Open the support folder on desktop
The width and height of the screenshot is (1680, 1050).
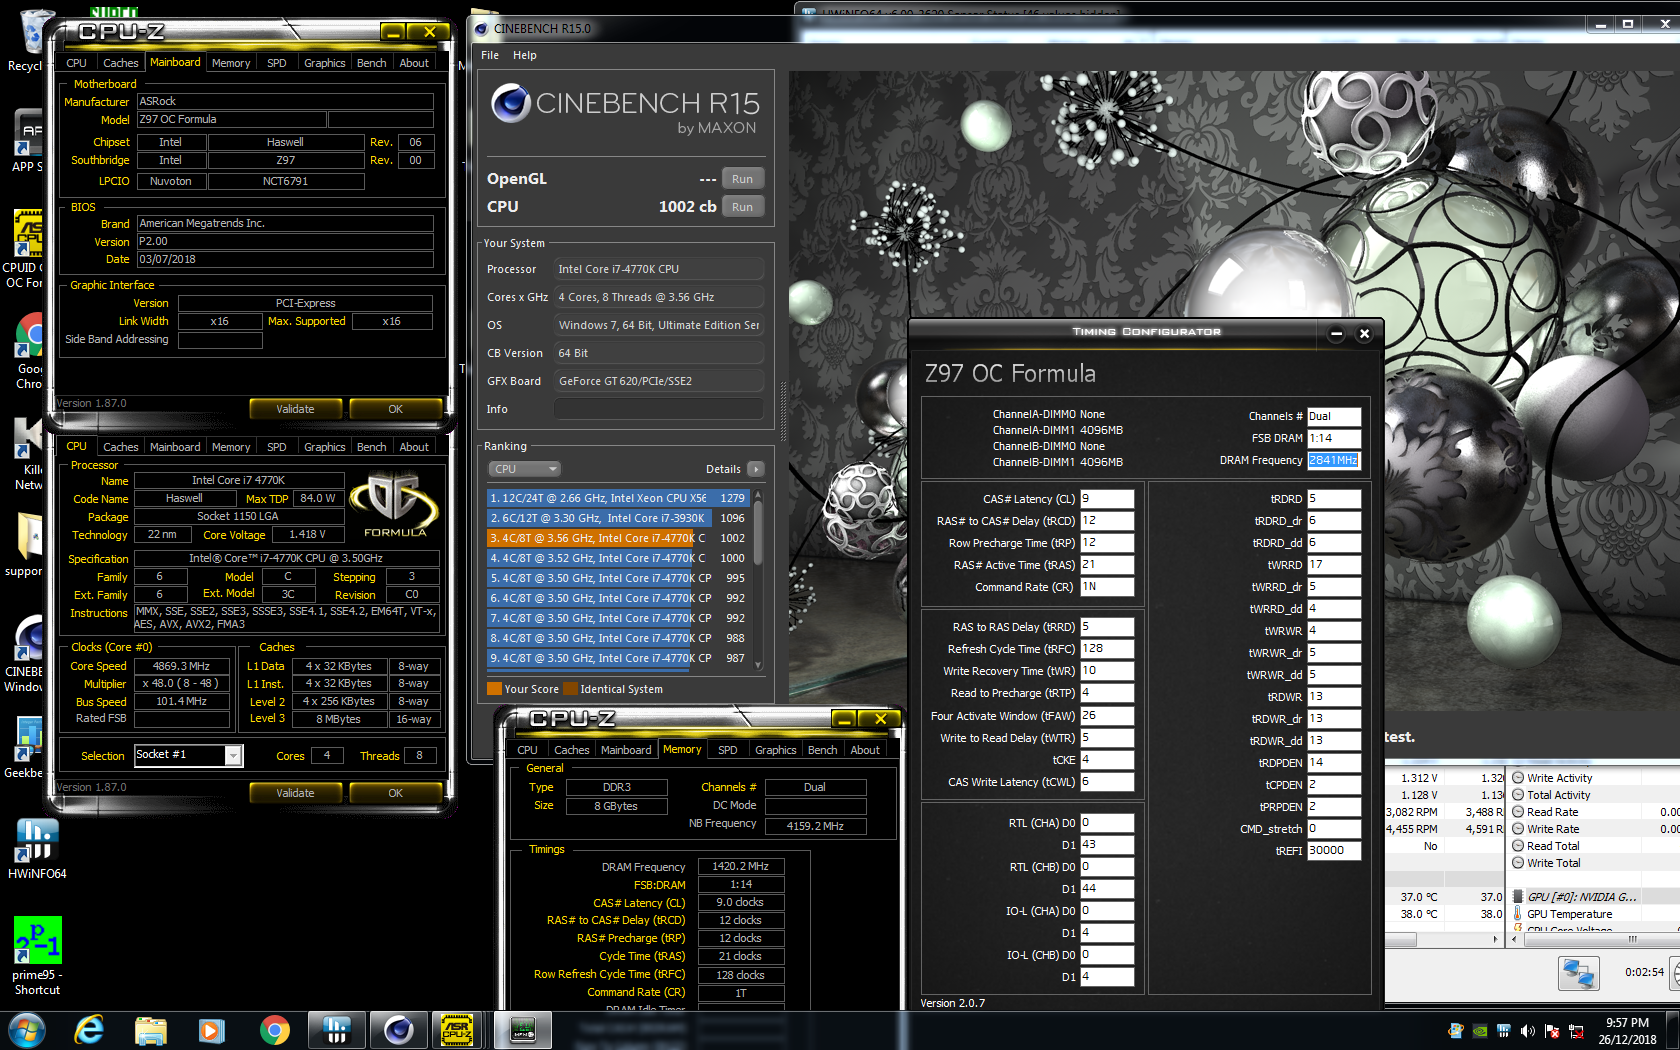click(26, 545)
